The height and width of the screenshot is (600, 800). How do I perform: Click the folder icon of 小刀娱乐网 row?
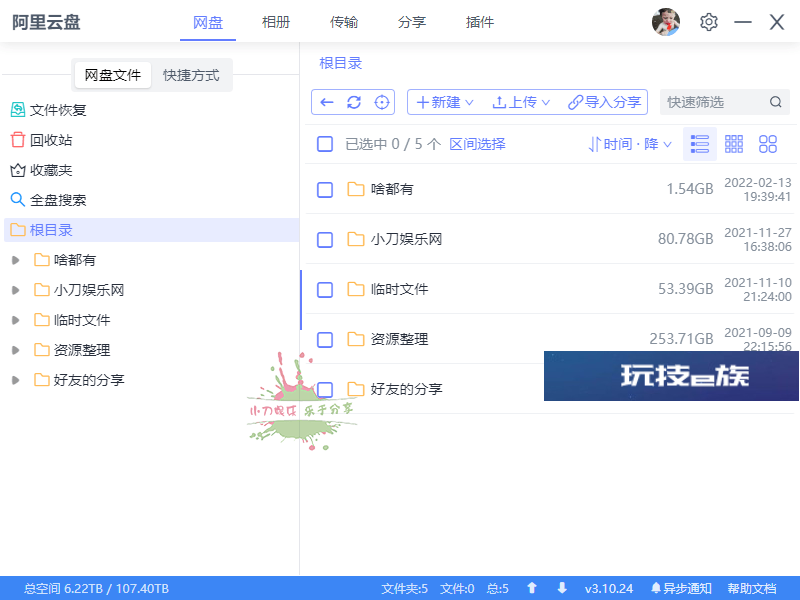click(356, 239)
